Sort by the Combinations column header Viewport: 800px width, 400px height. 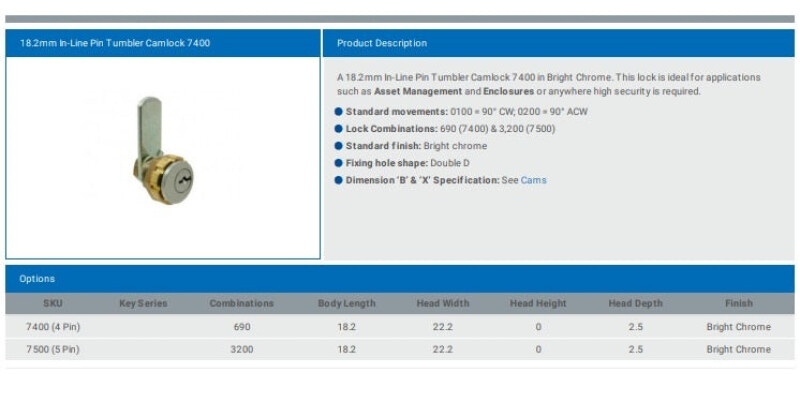241,303
